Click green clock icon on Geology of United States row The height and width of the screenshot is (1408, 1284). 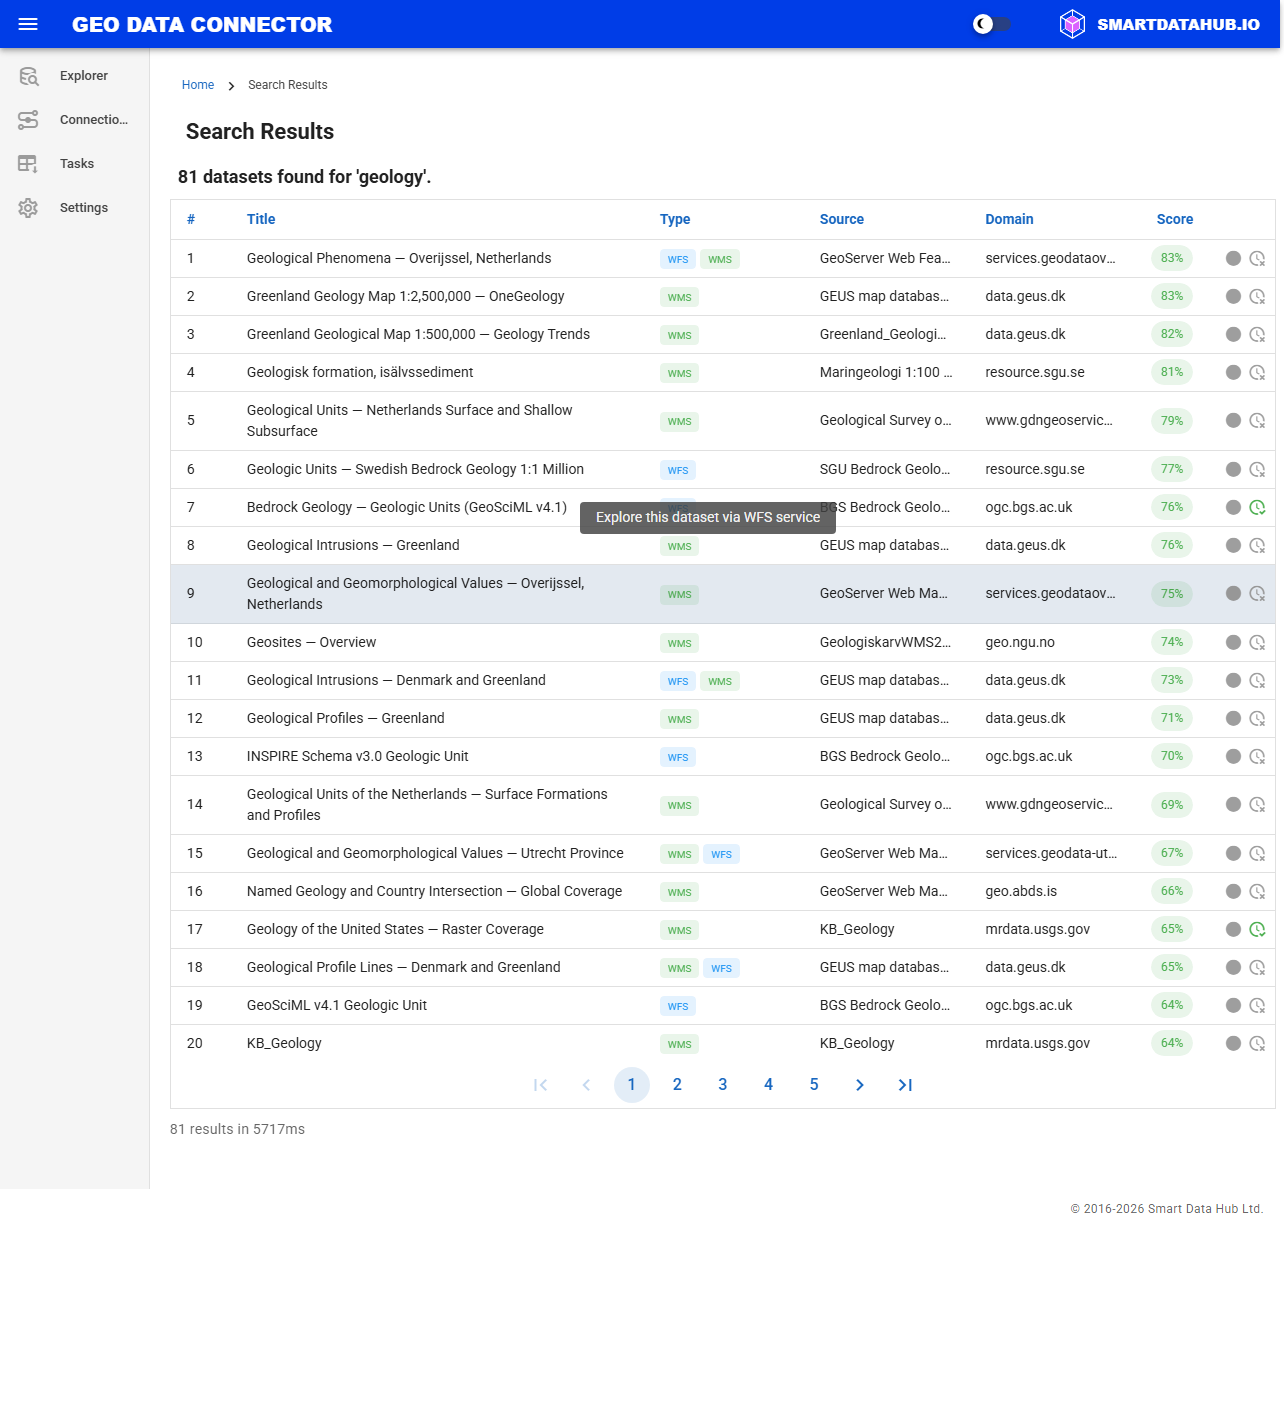point(1257,929)
